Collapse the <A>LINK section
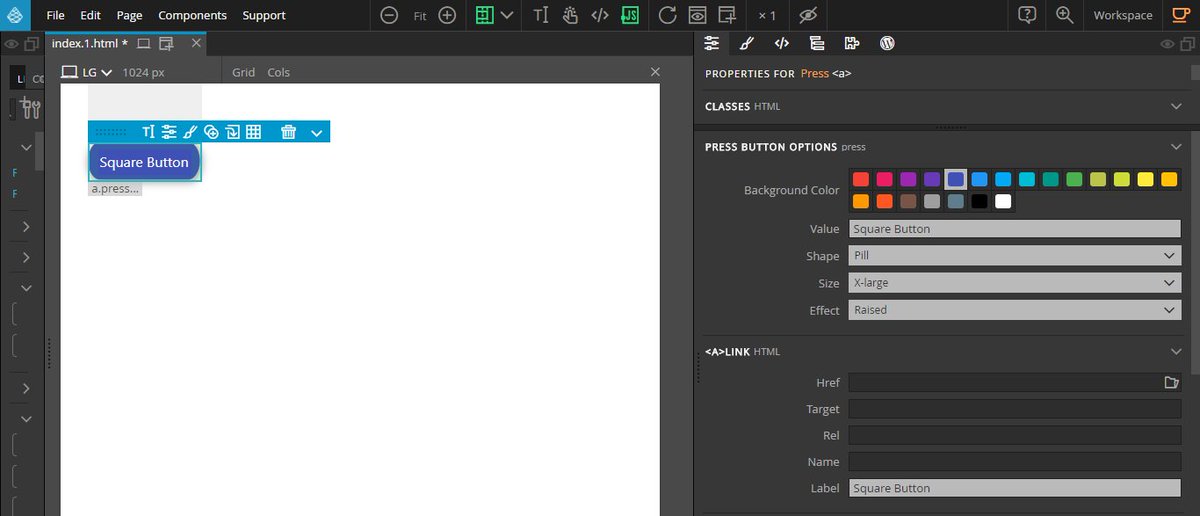 (1176, 352)
